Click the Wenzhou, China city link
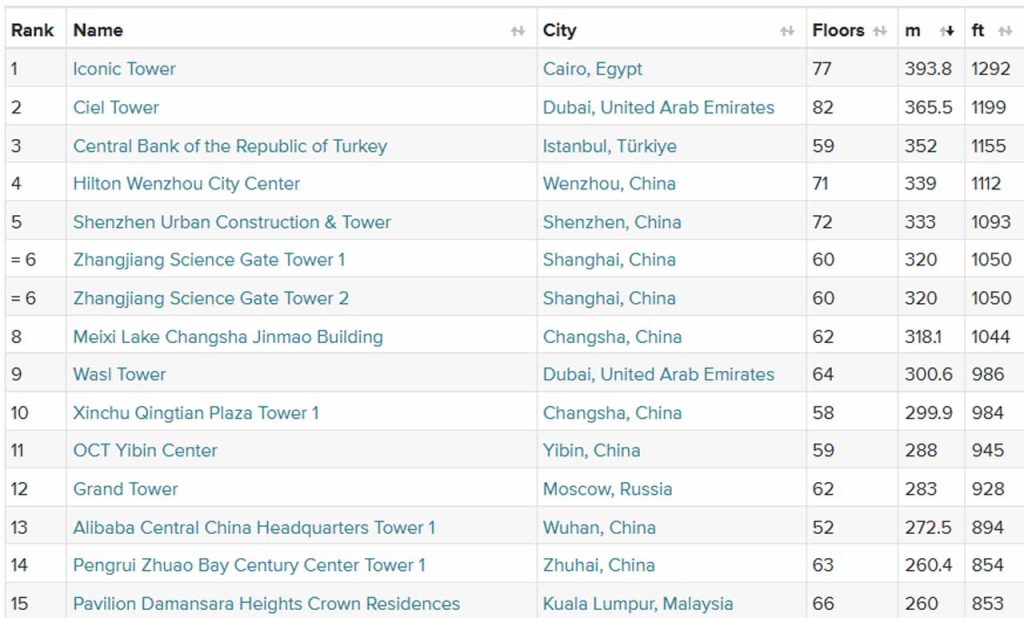 (609, 184)
